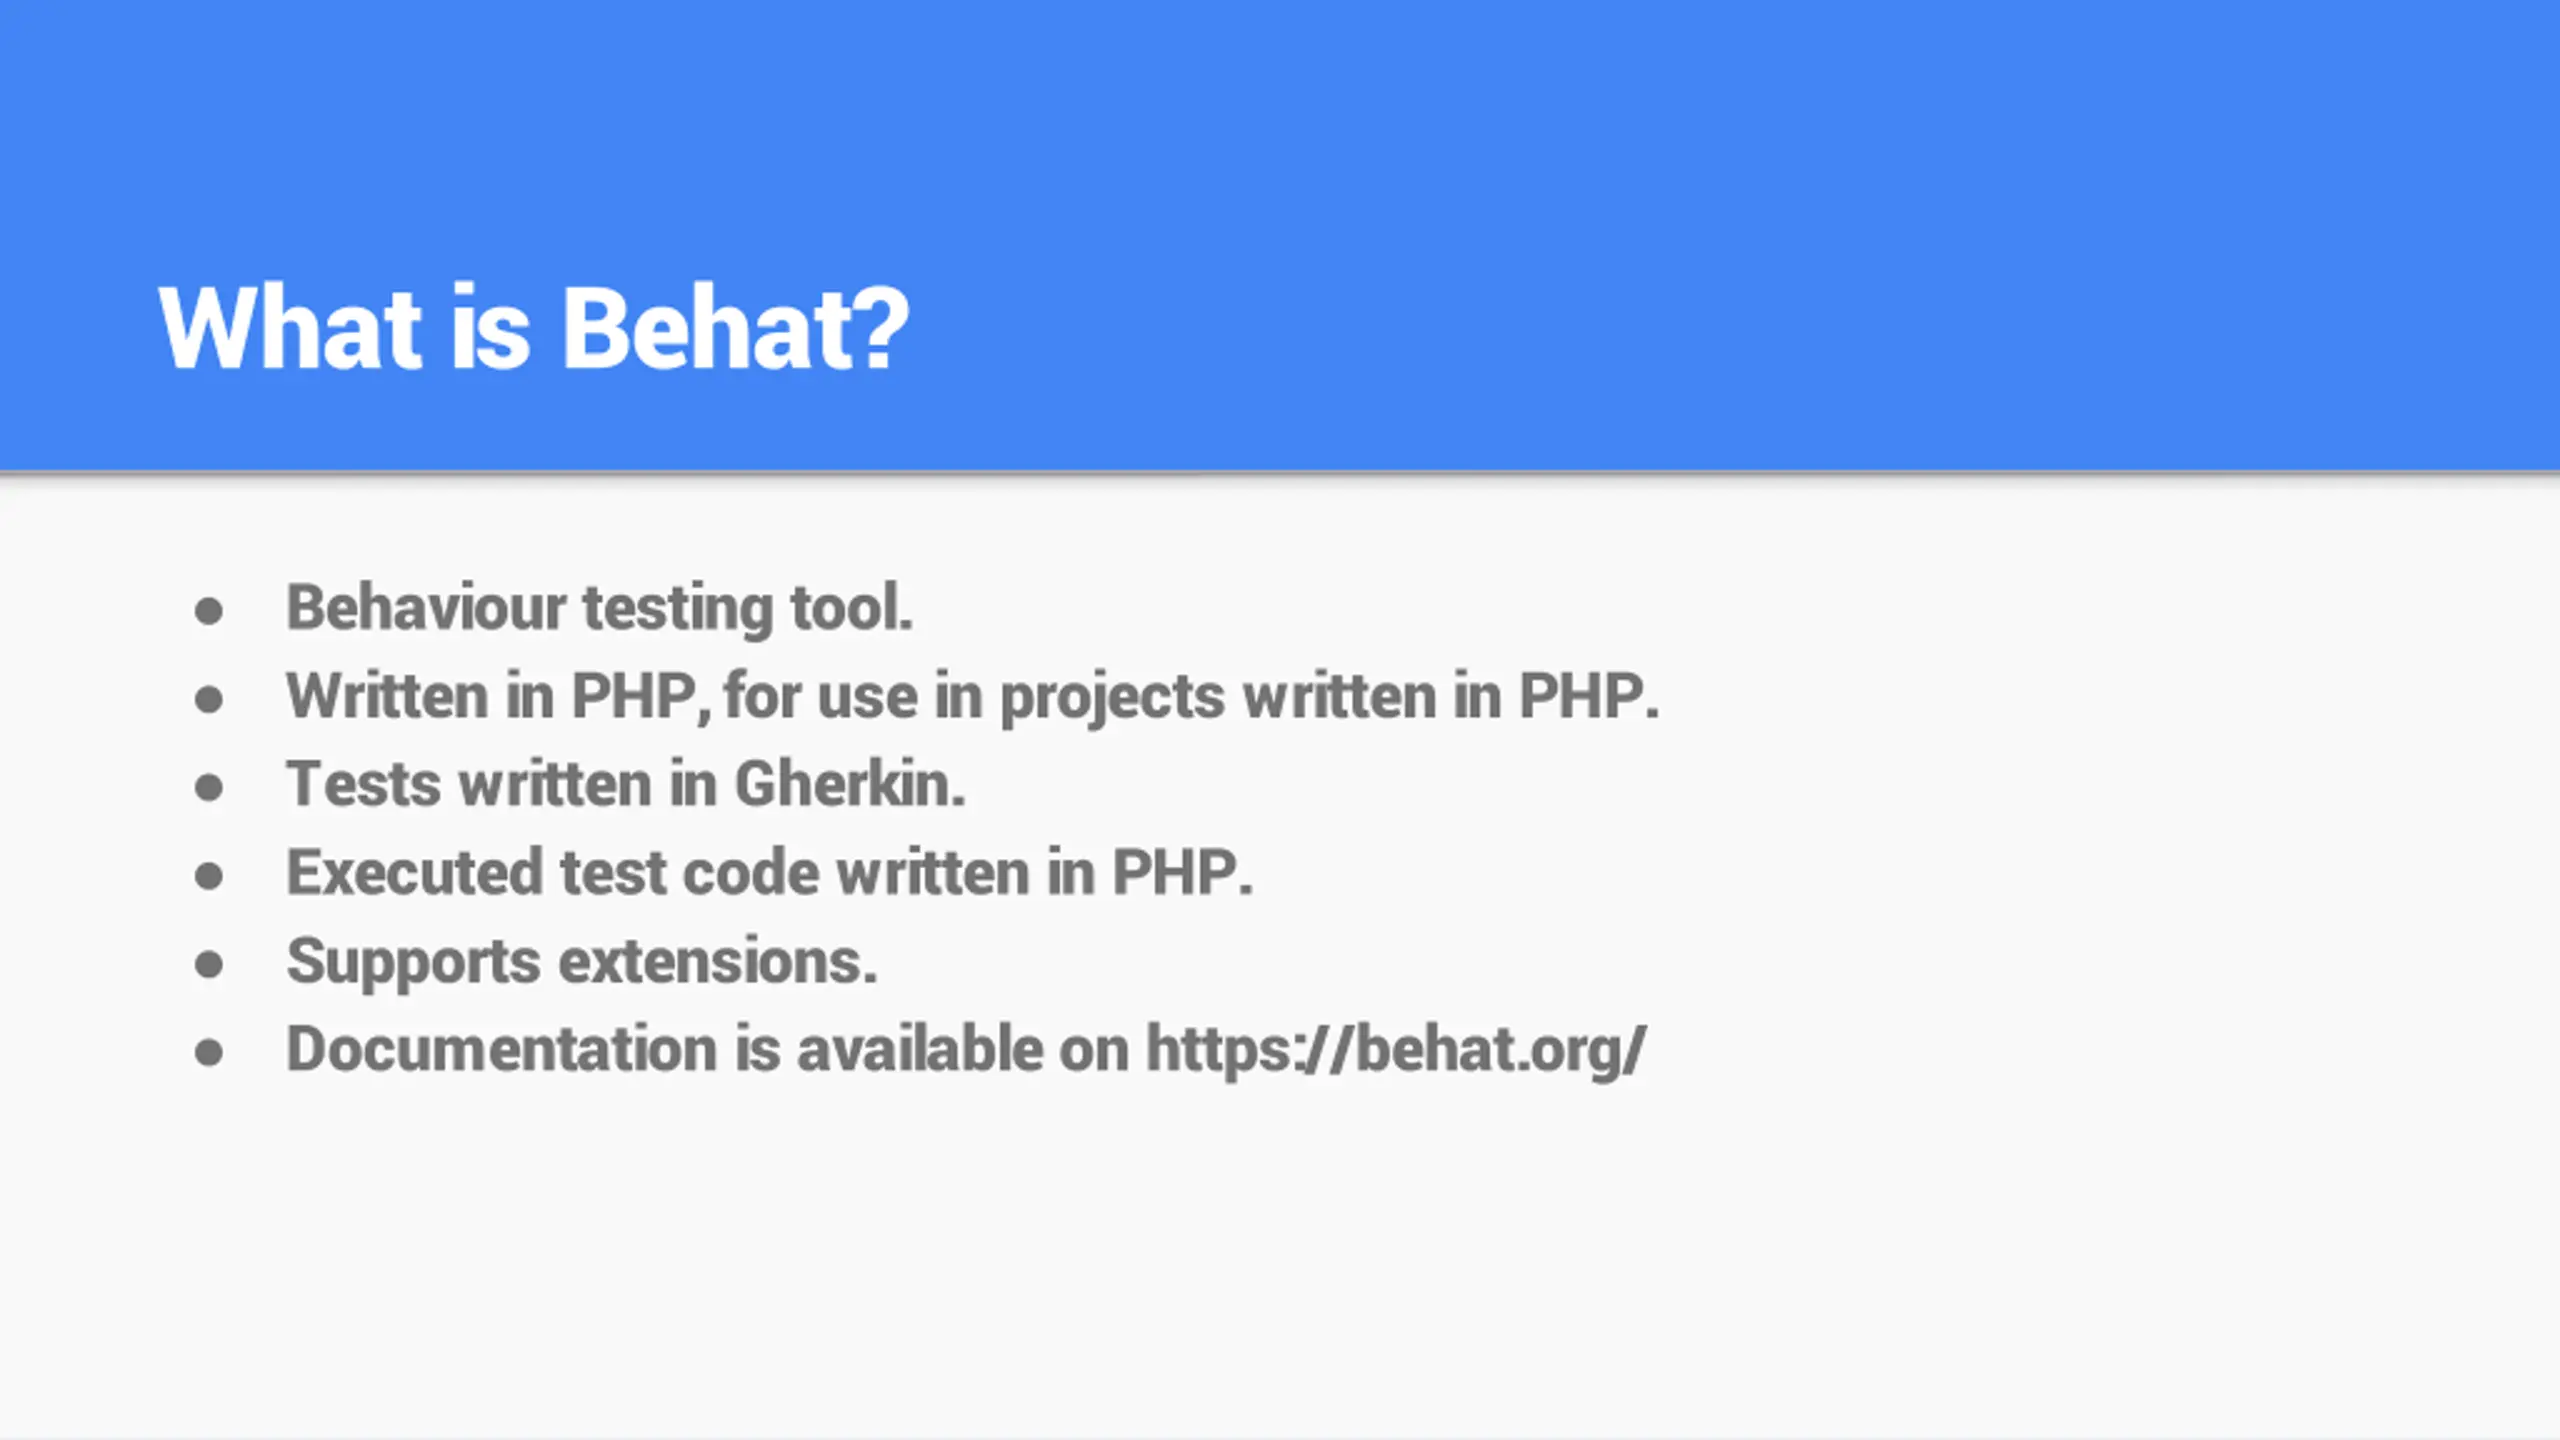Click the bullet dot before 'Written in PHP'

pyautogui.click(x=208, y=699)
